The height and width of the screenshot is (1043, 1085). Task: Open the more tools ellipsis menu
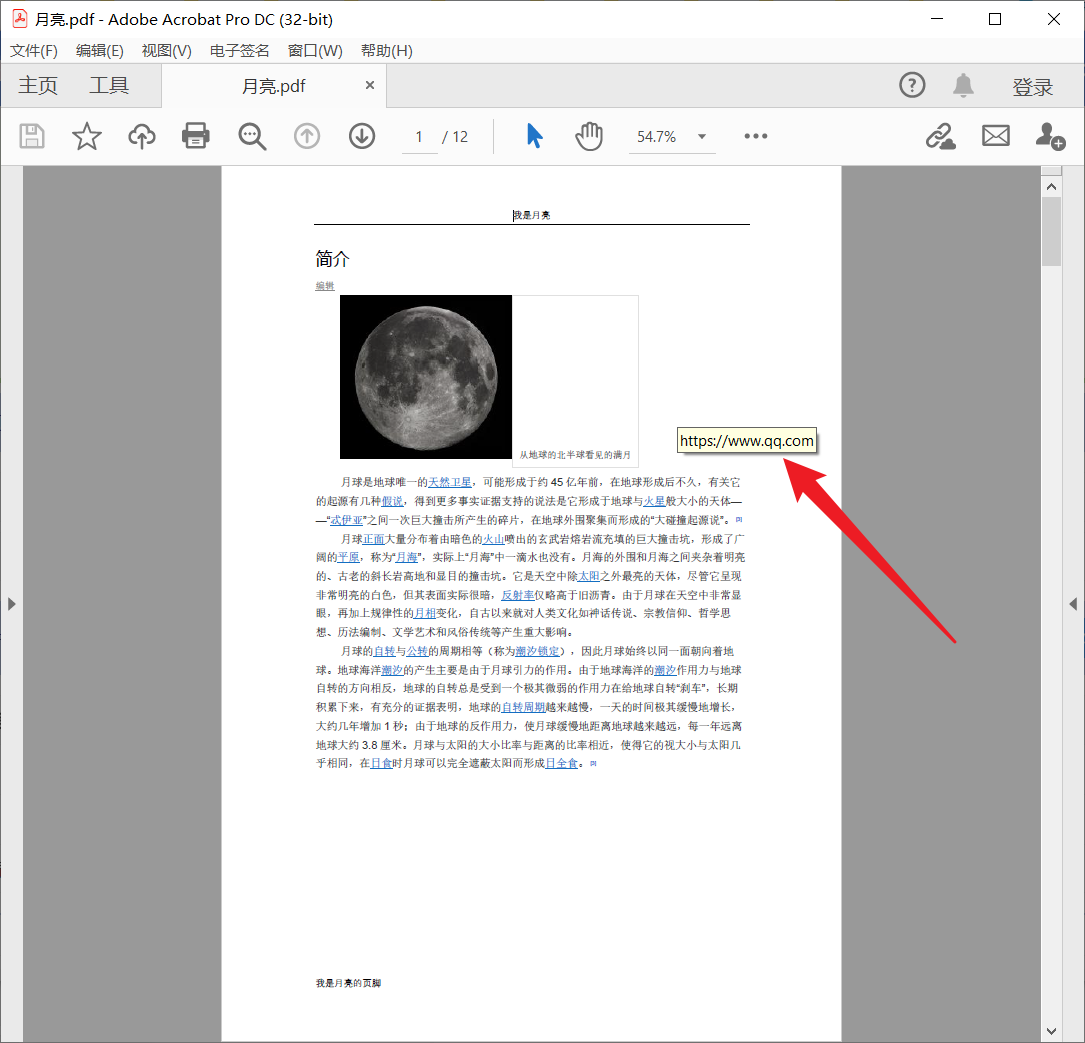click(755, 136)
